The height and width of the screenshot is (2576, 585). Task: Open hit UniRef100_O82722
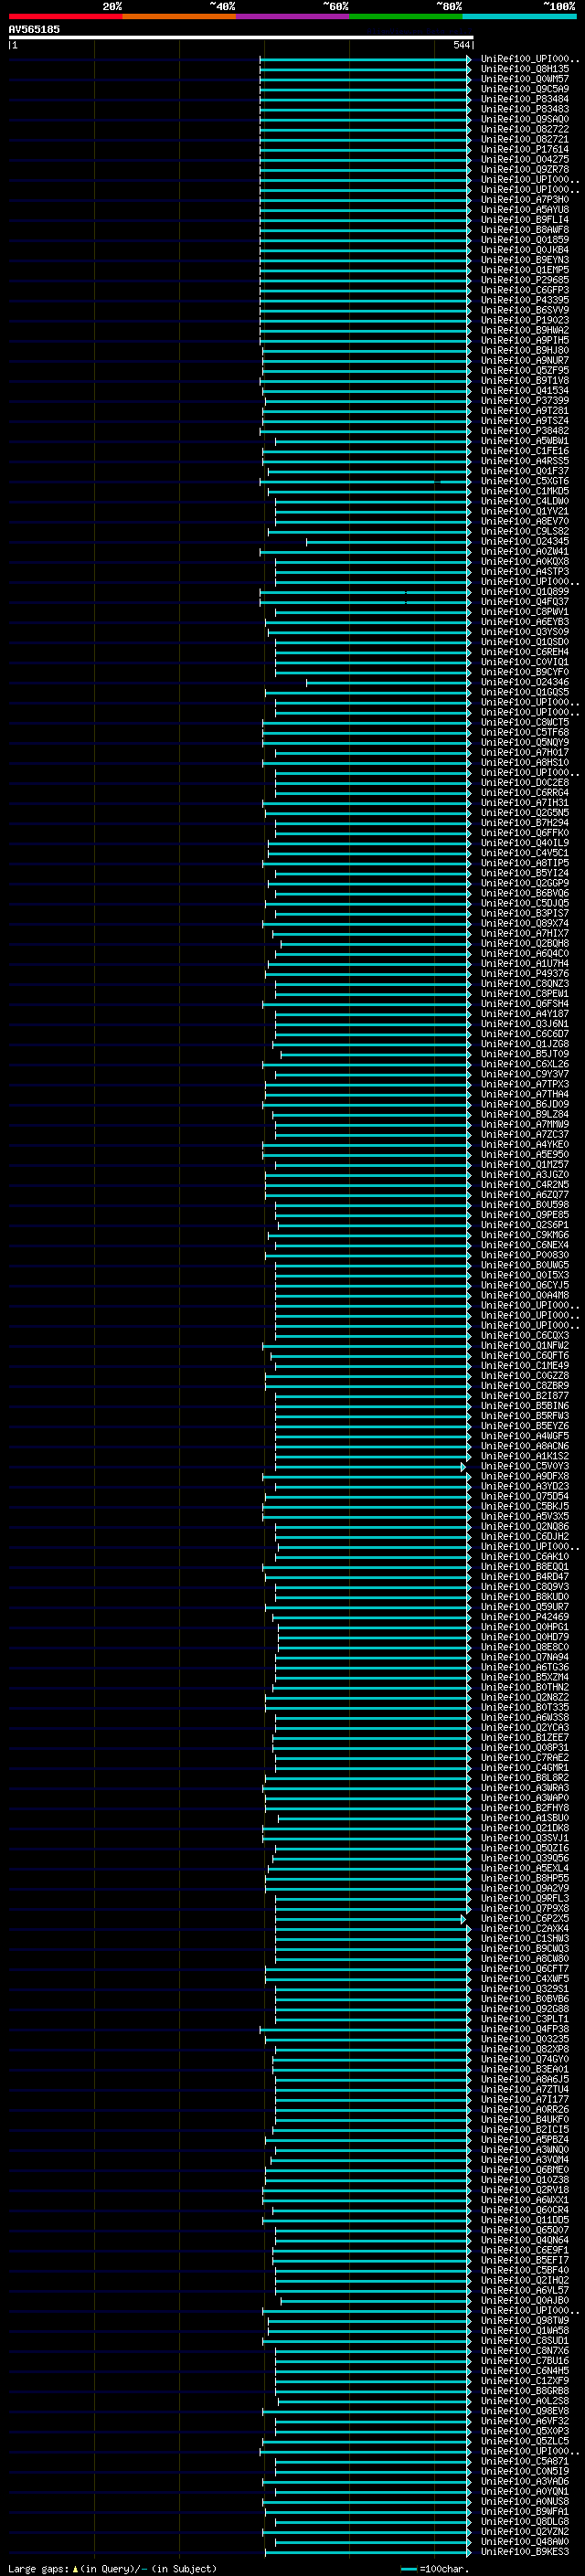coord(525,129)
